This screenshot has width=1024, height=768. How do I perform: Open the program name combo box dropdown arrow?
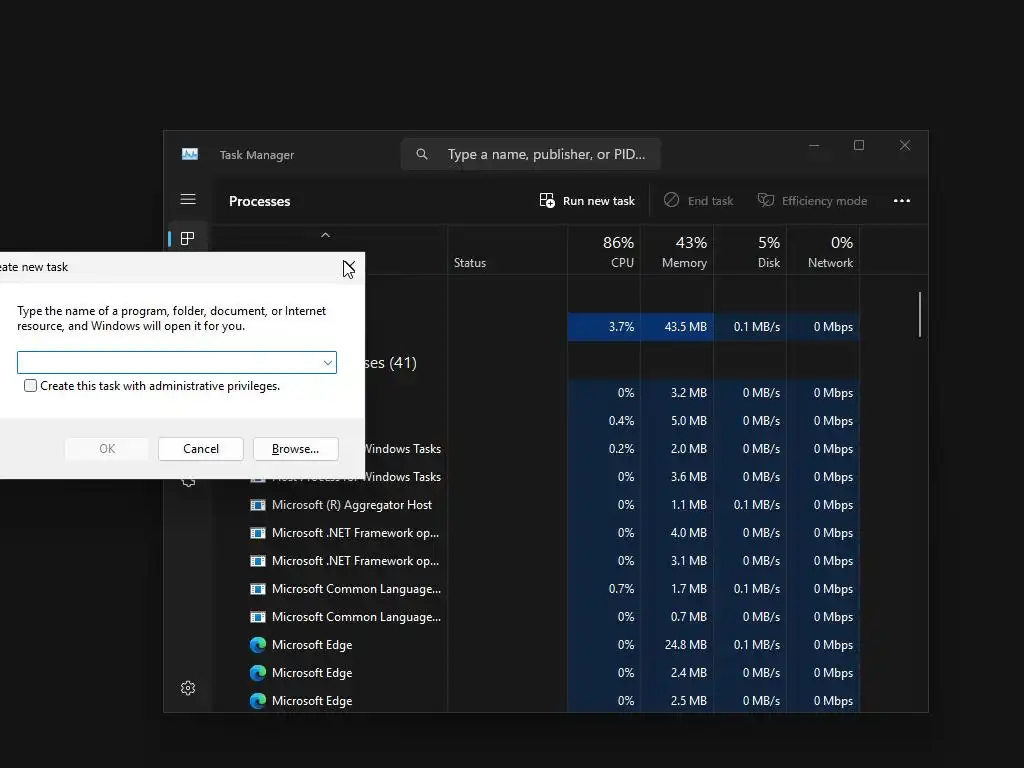point(328,363)
